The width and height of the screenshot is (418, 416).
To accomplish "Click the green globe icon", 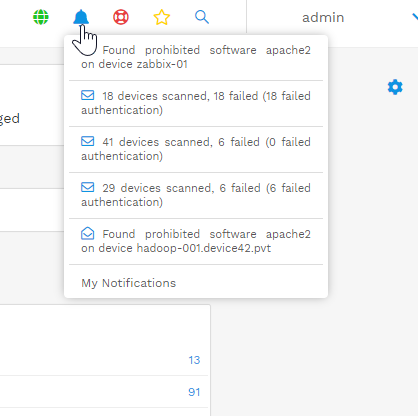I will click(41, 17).
